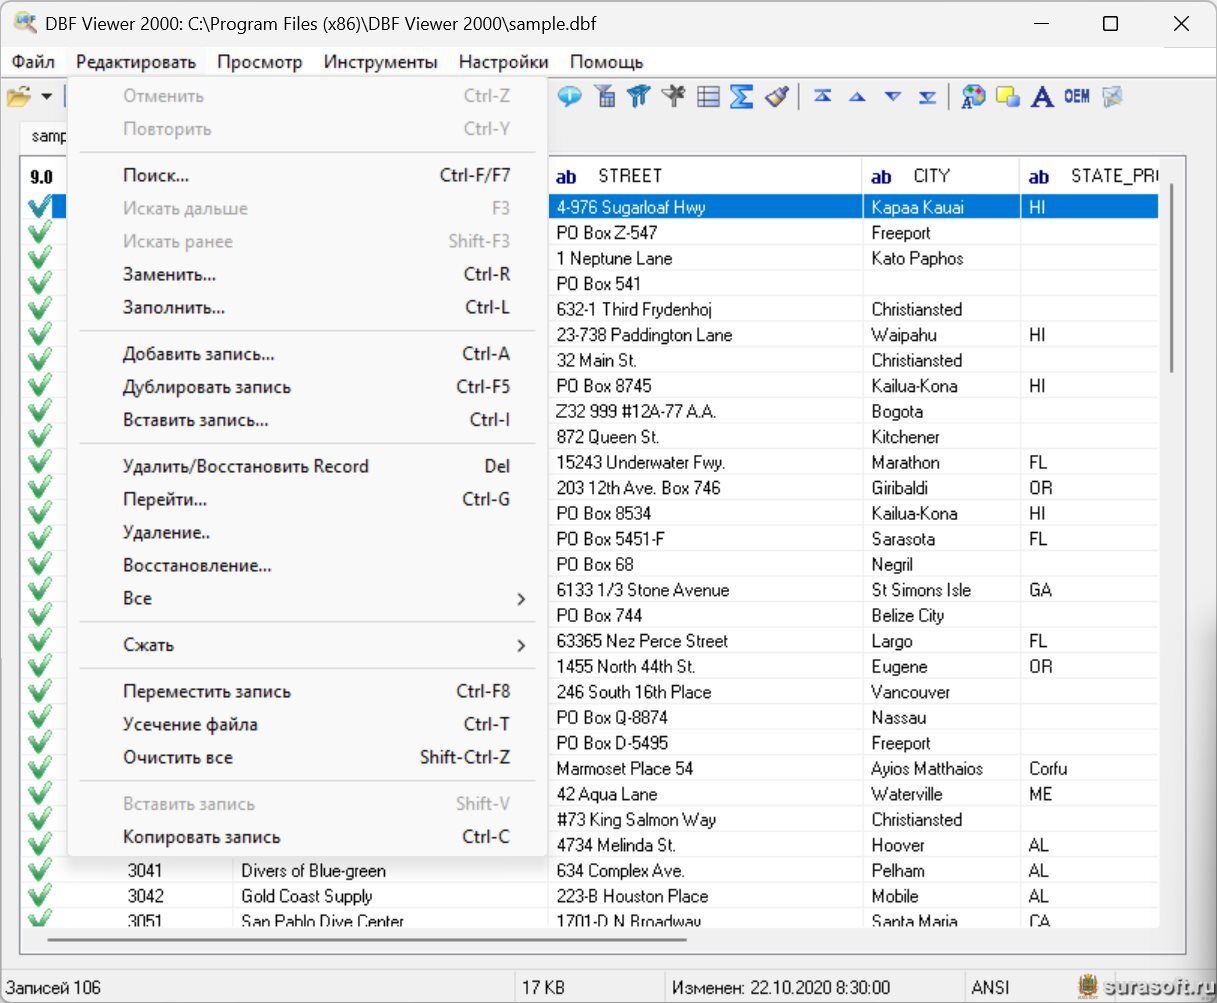Click the blue speech bubble toolbar icon
Screen dimensions: 1217x1003
pos(570,96)
